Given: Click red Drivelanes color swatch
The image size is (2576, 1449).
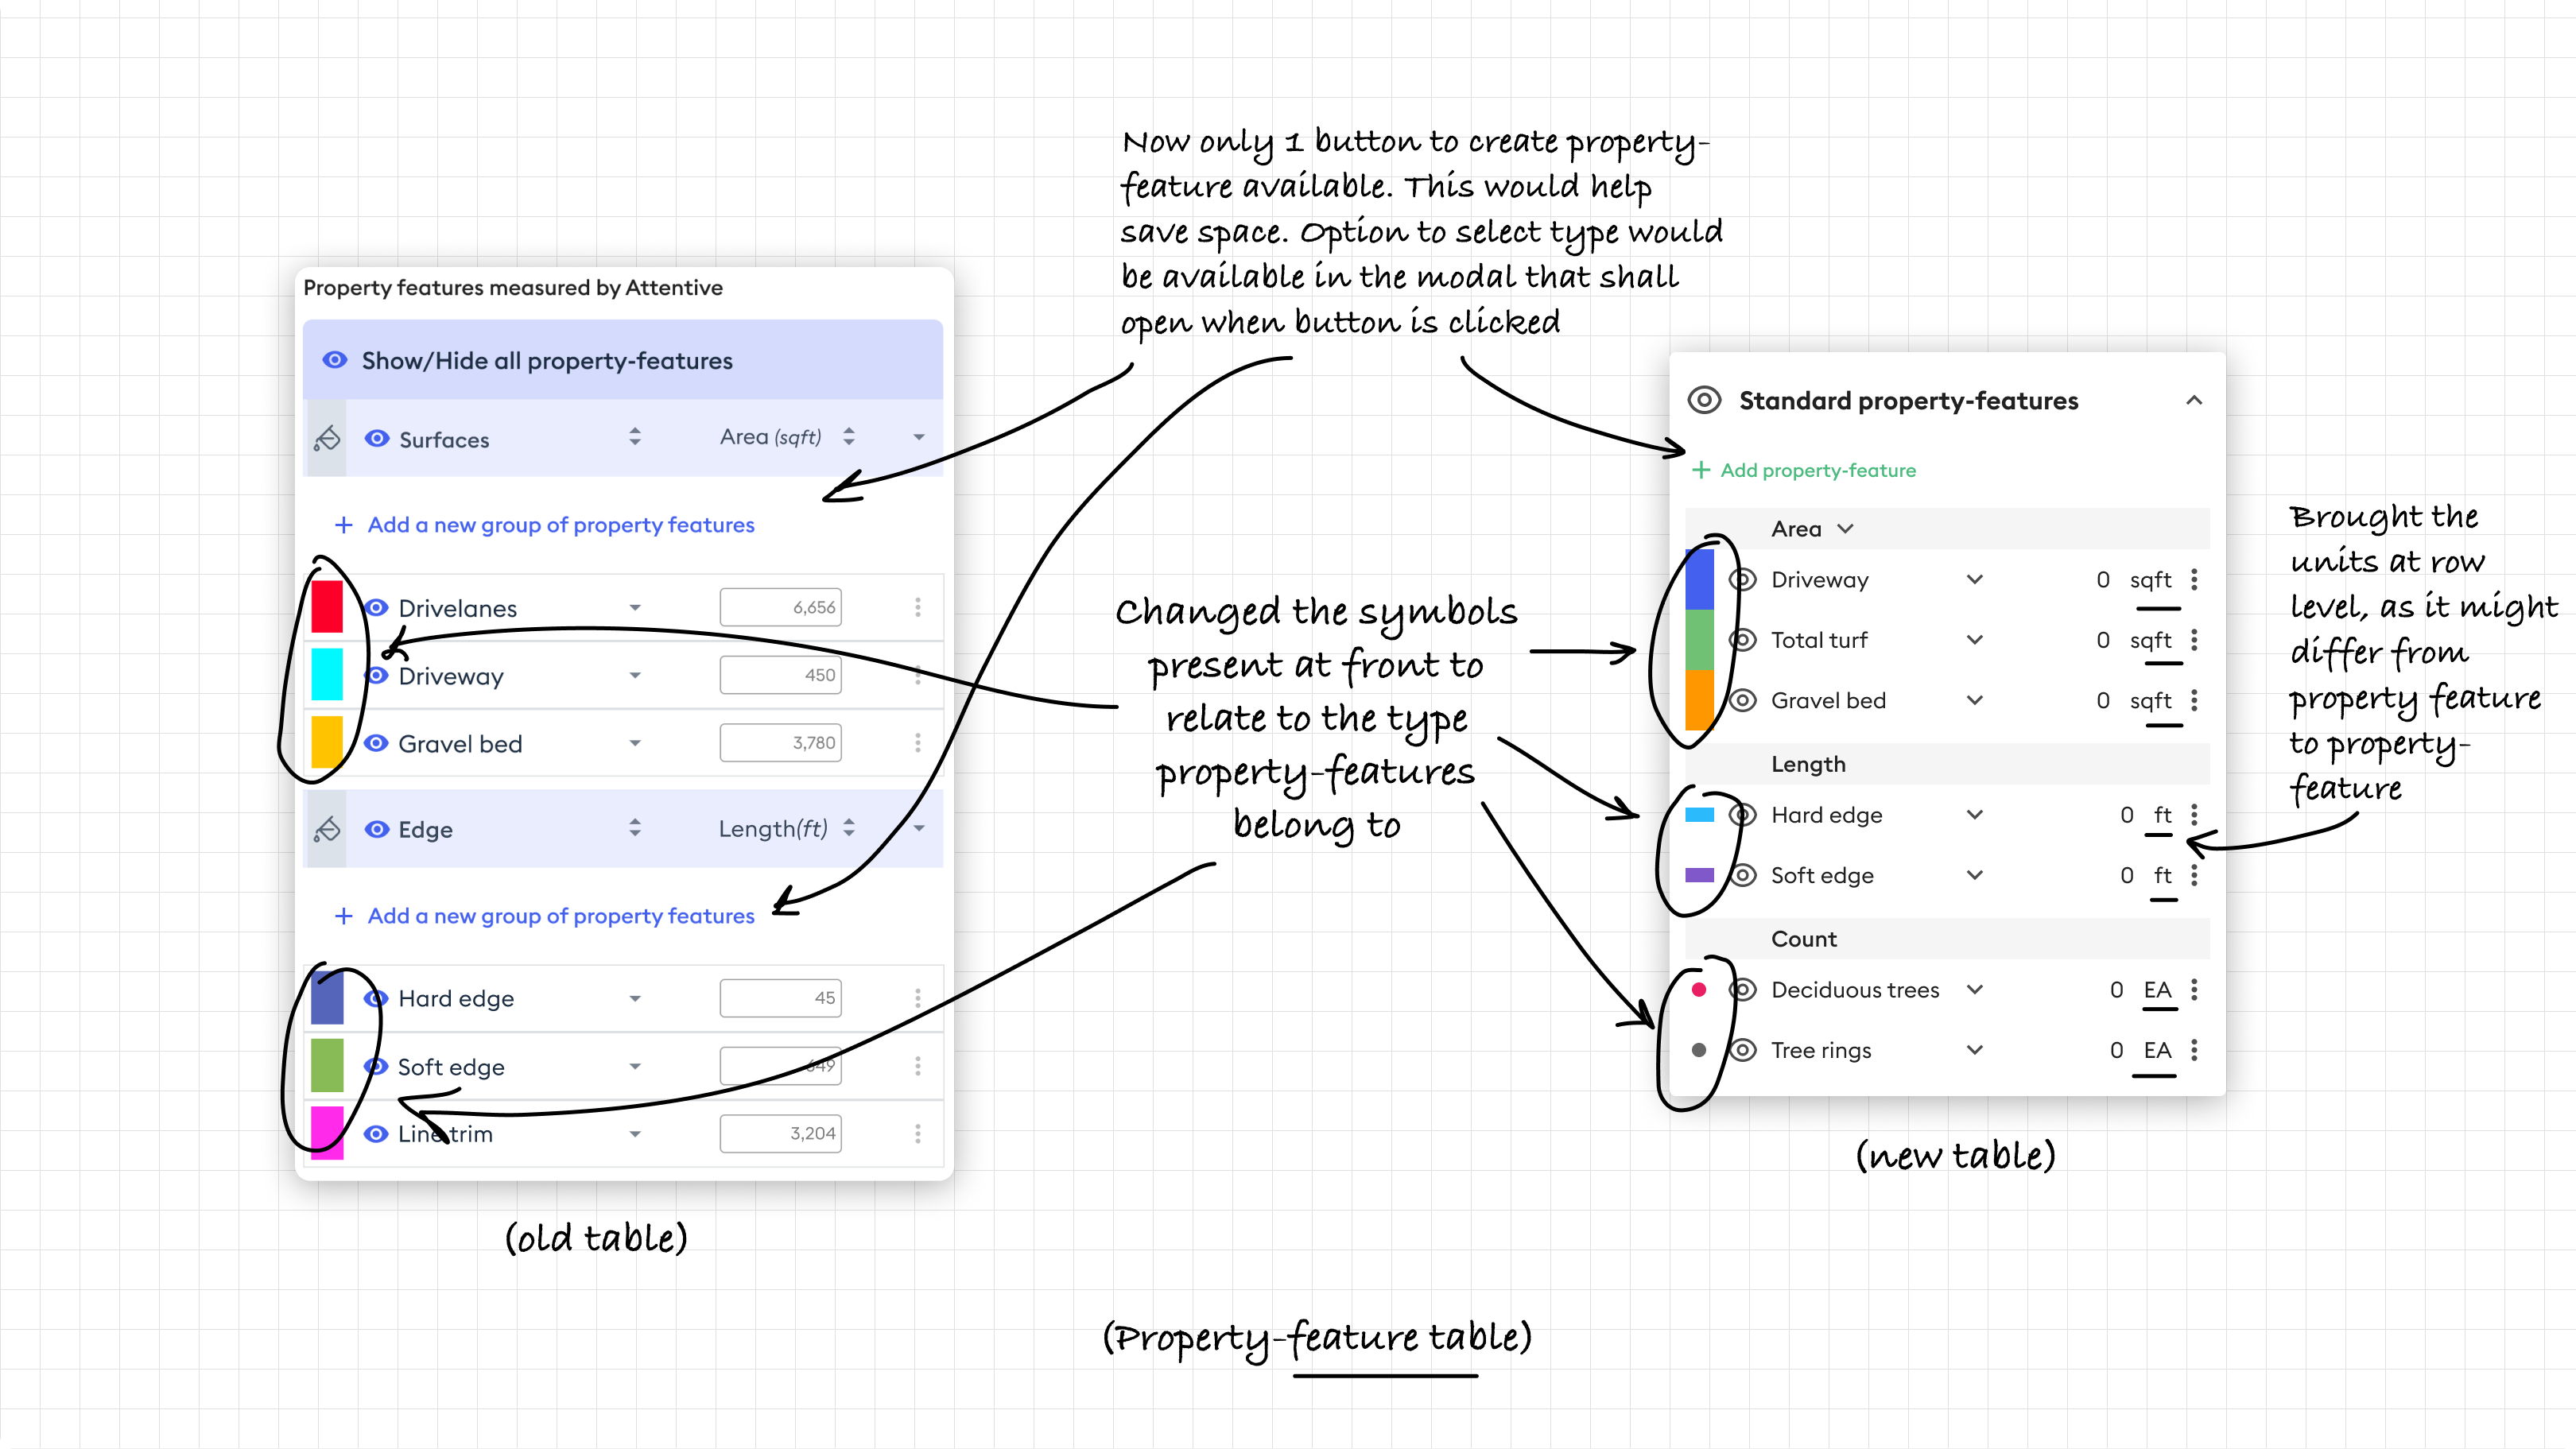Looking at the screenshot, I should [327, 607].
